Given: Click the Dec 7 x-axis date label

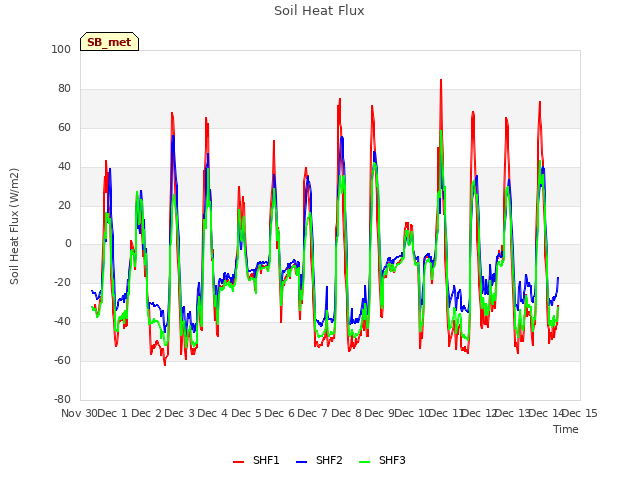Looking at the screenshot, I should (313, 413).
